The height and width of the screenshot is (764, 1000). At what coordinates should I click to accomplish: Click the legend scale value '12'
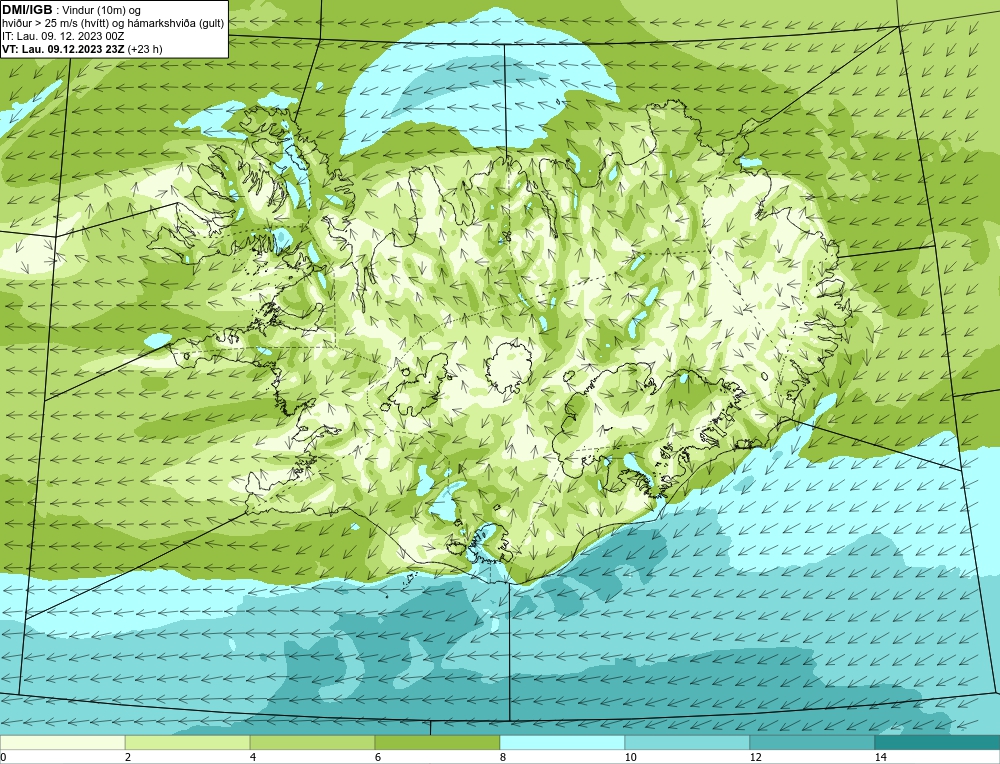756,757
